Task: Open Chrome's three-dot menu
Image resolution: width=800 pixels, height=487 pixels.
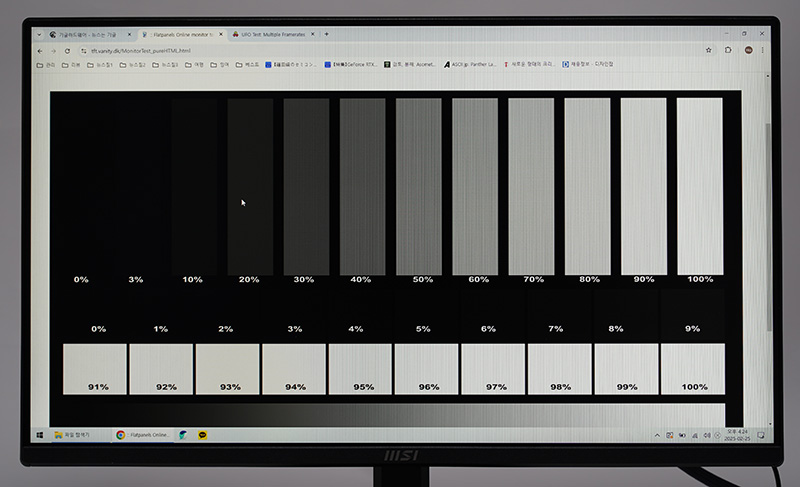Action: (762, 50)
